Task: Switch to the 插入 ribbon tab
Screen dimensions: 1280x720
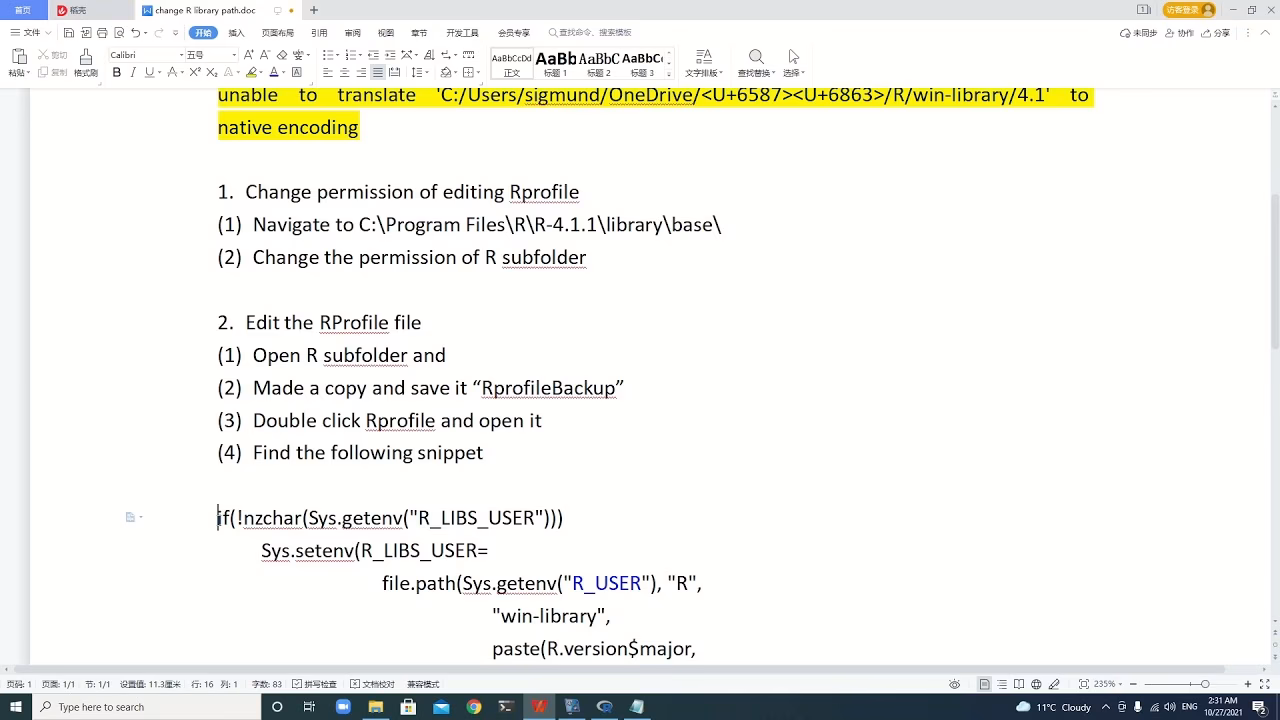Action: (235, 32)
